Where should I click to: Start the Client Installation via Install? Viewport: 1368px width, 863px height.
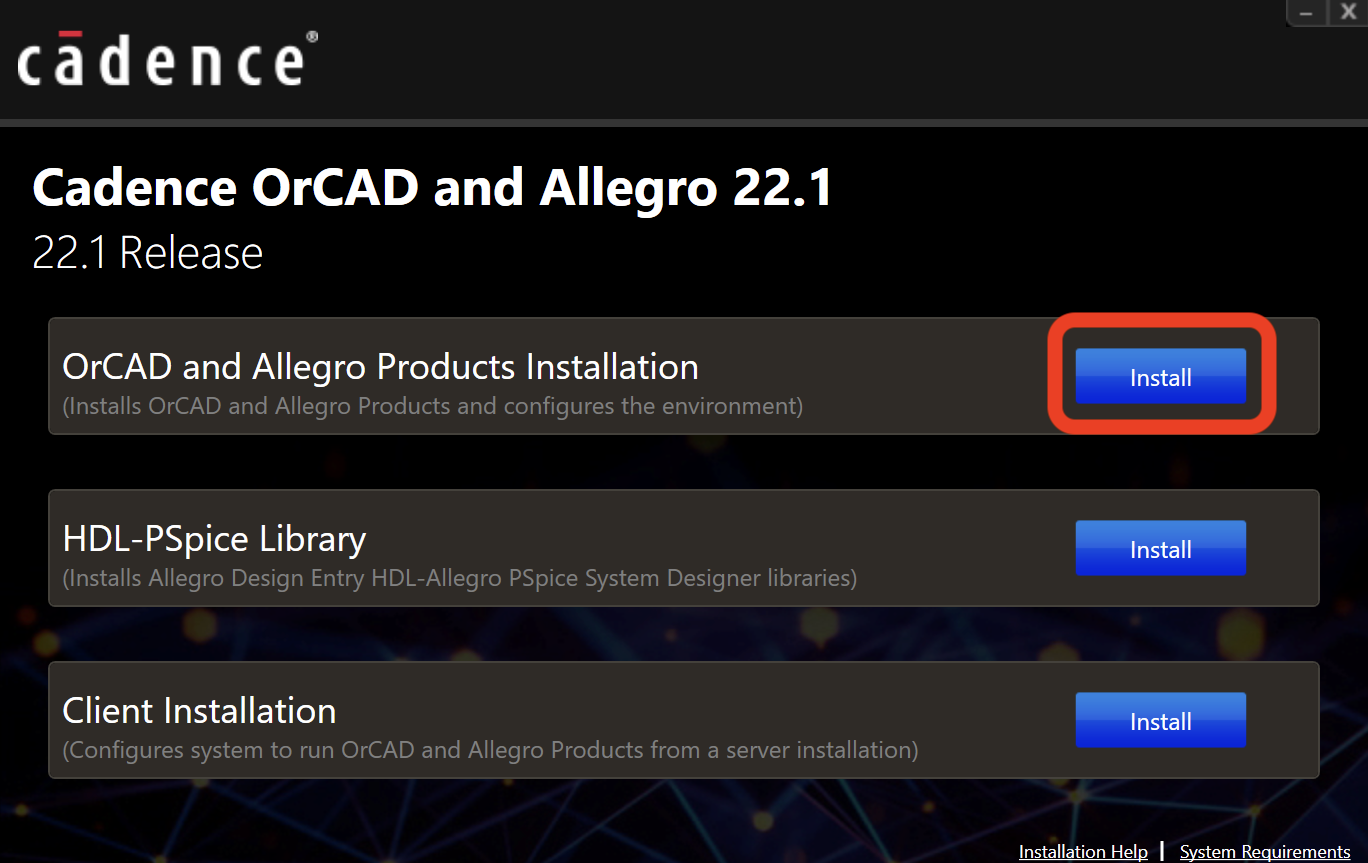[1160, 720]
